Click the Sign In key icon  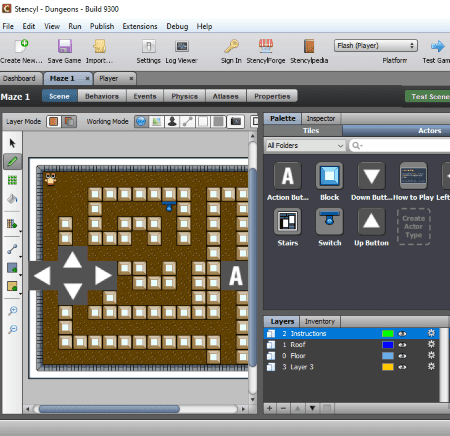[231, 46]
